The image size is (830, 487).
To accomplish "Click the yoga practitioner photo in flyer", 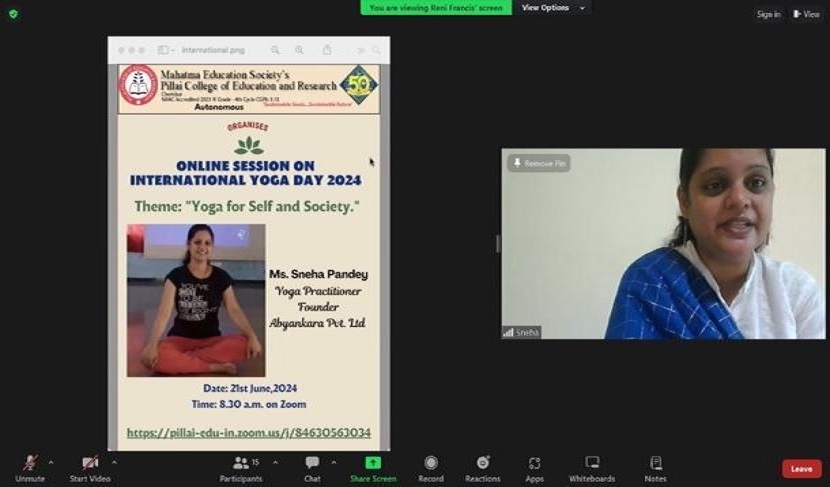I will click(196, 300).
